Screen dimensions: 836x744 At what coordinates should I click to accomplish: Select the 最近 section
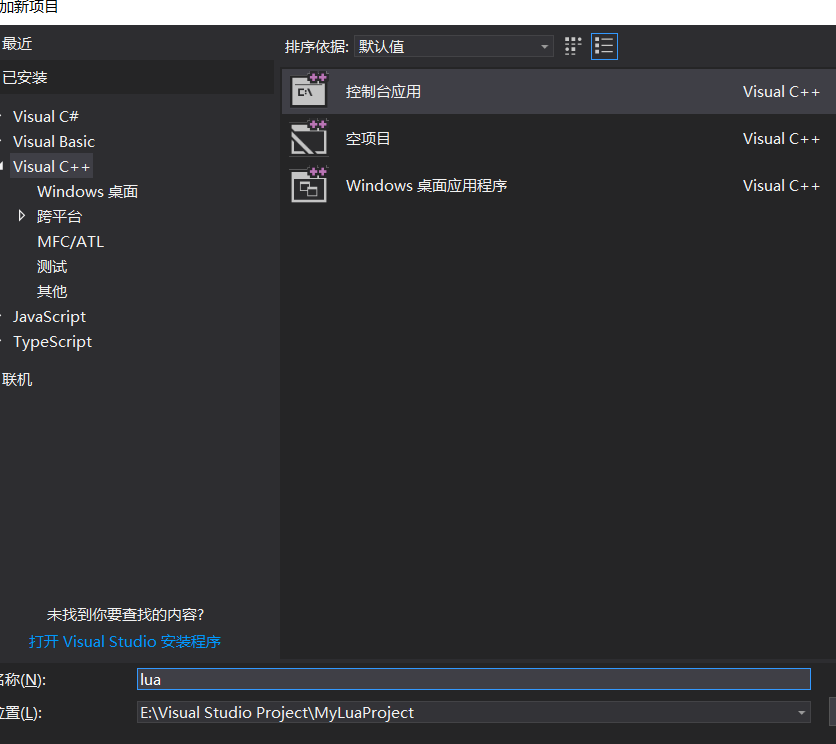(17, 44)
